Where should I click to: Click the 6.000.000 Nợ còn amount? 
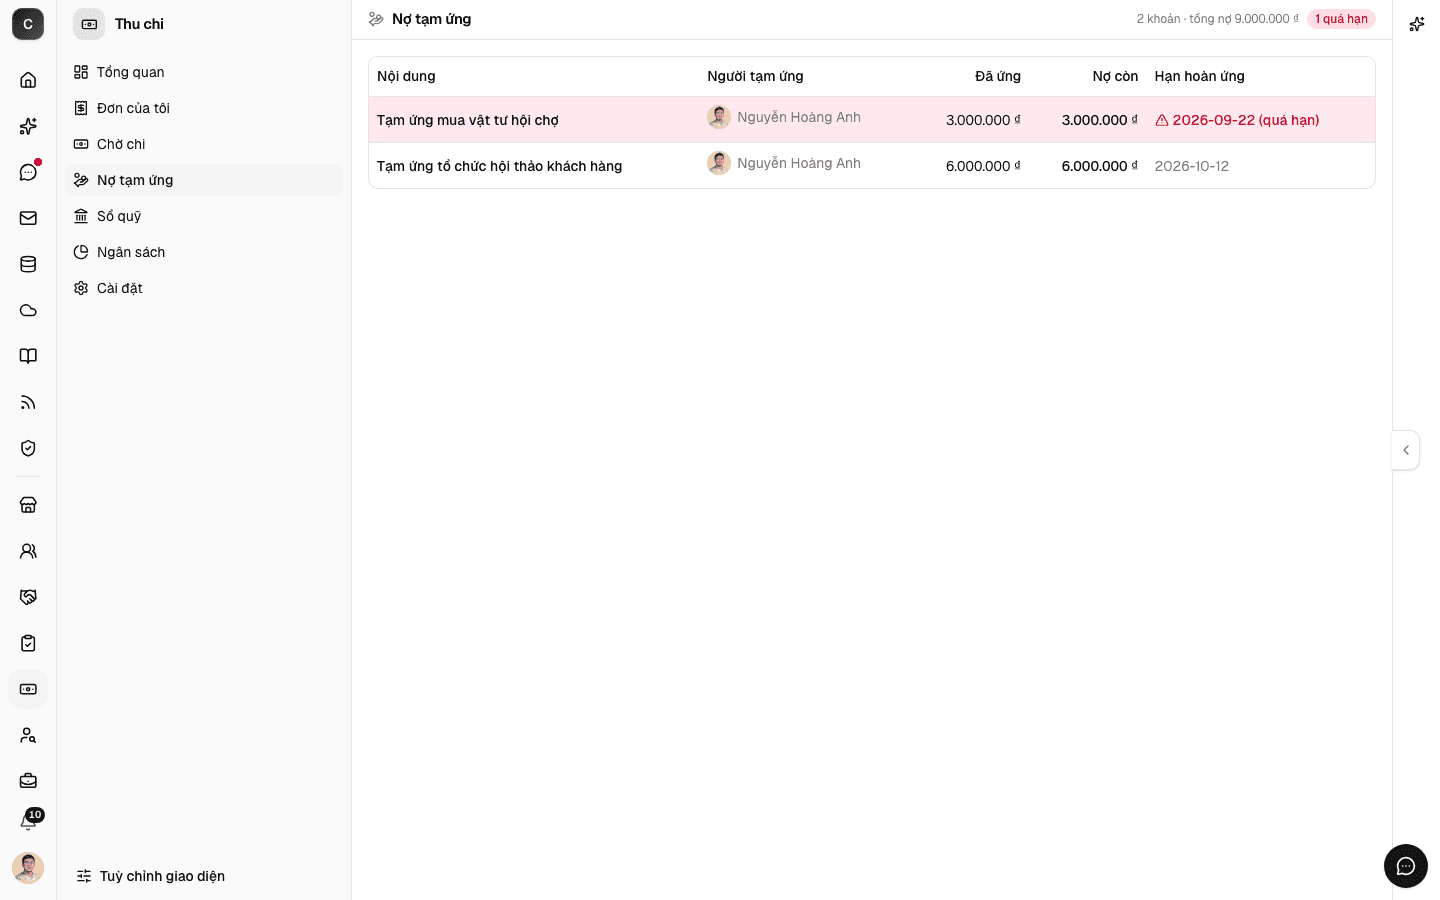[x=1099, y=166]
